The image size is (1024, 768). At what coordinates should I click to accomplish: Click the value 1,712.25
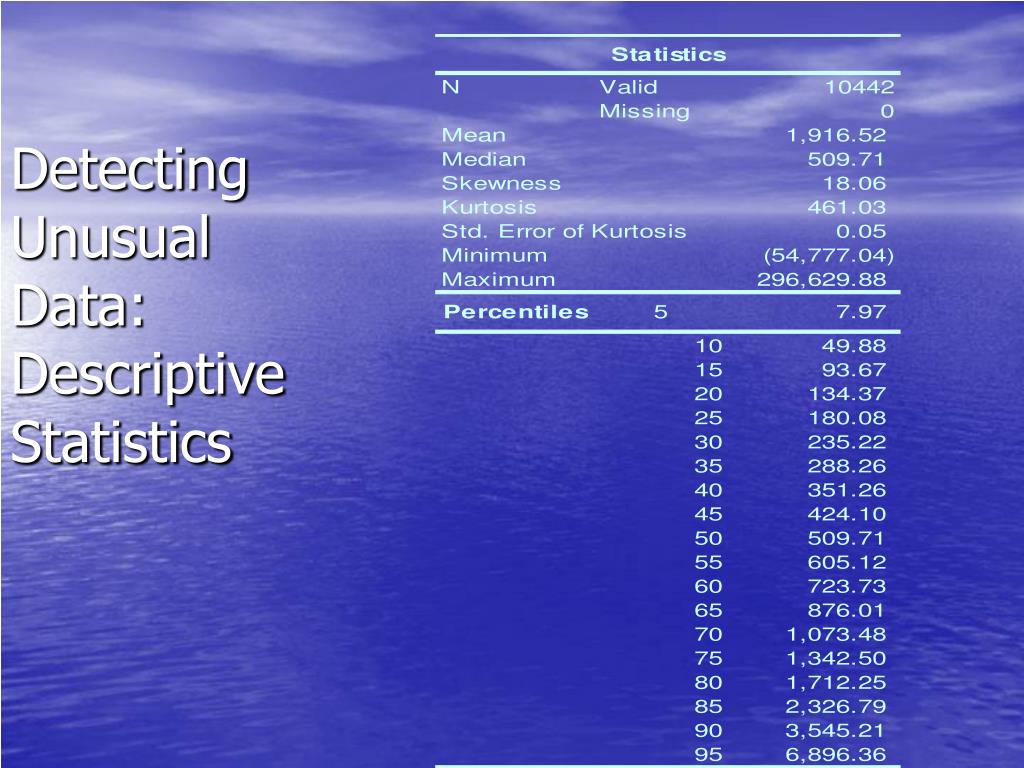coord(836,682)
